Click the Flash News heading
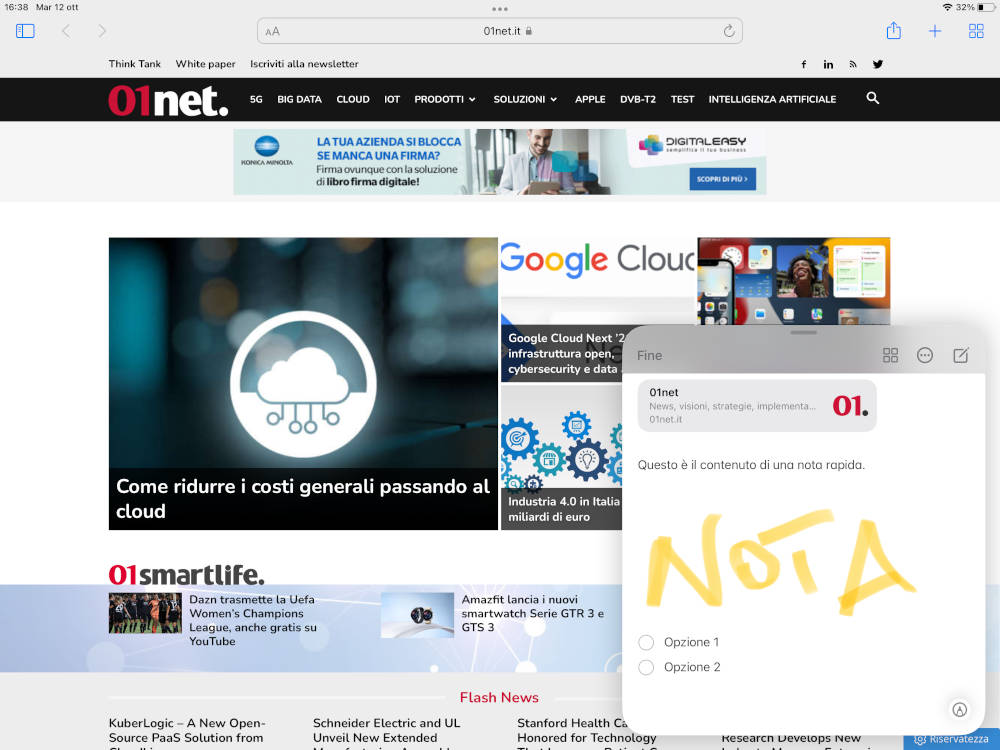This screenshot has width=1000, height=750. click(x=499, y=698)
